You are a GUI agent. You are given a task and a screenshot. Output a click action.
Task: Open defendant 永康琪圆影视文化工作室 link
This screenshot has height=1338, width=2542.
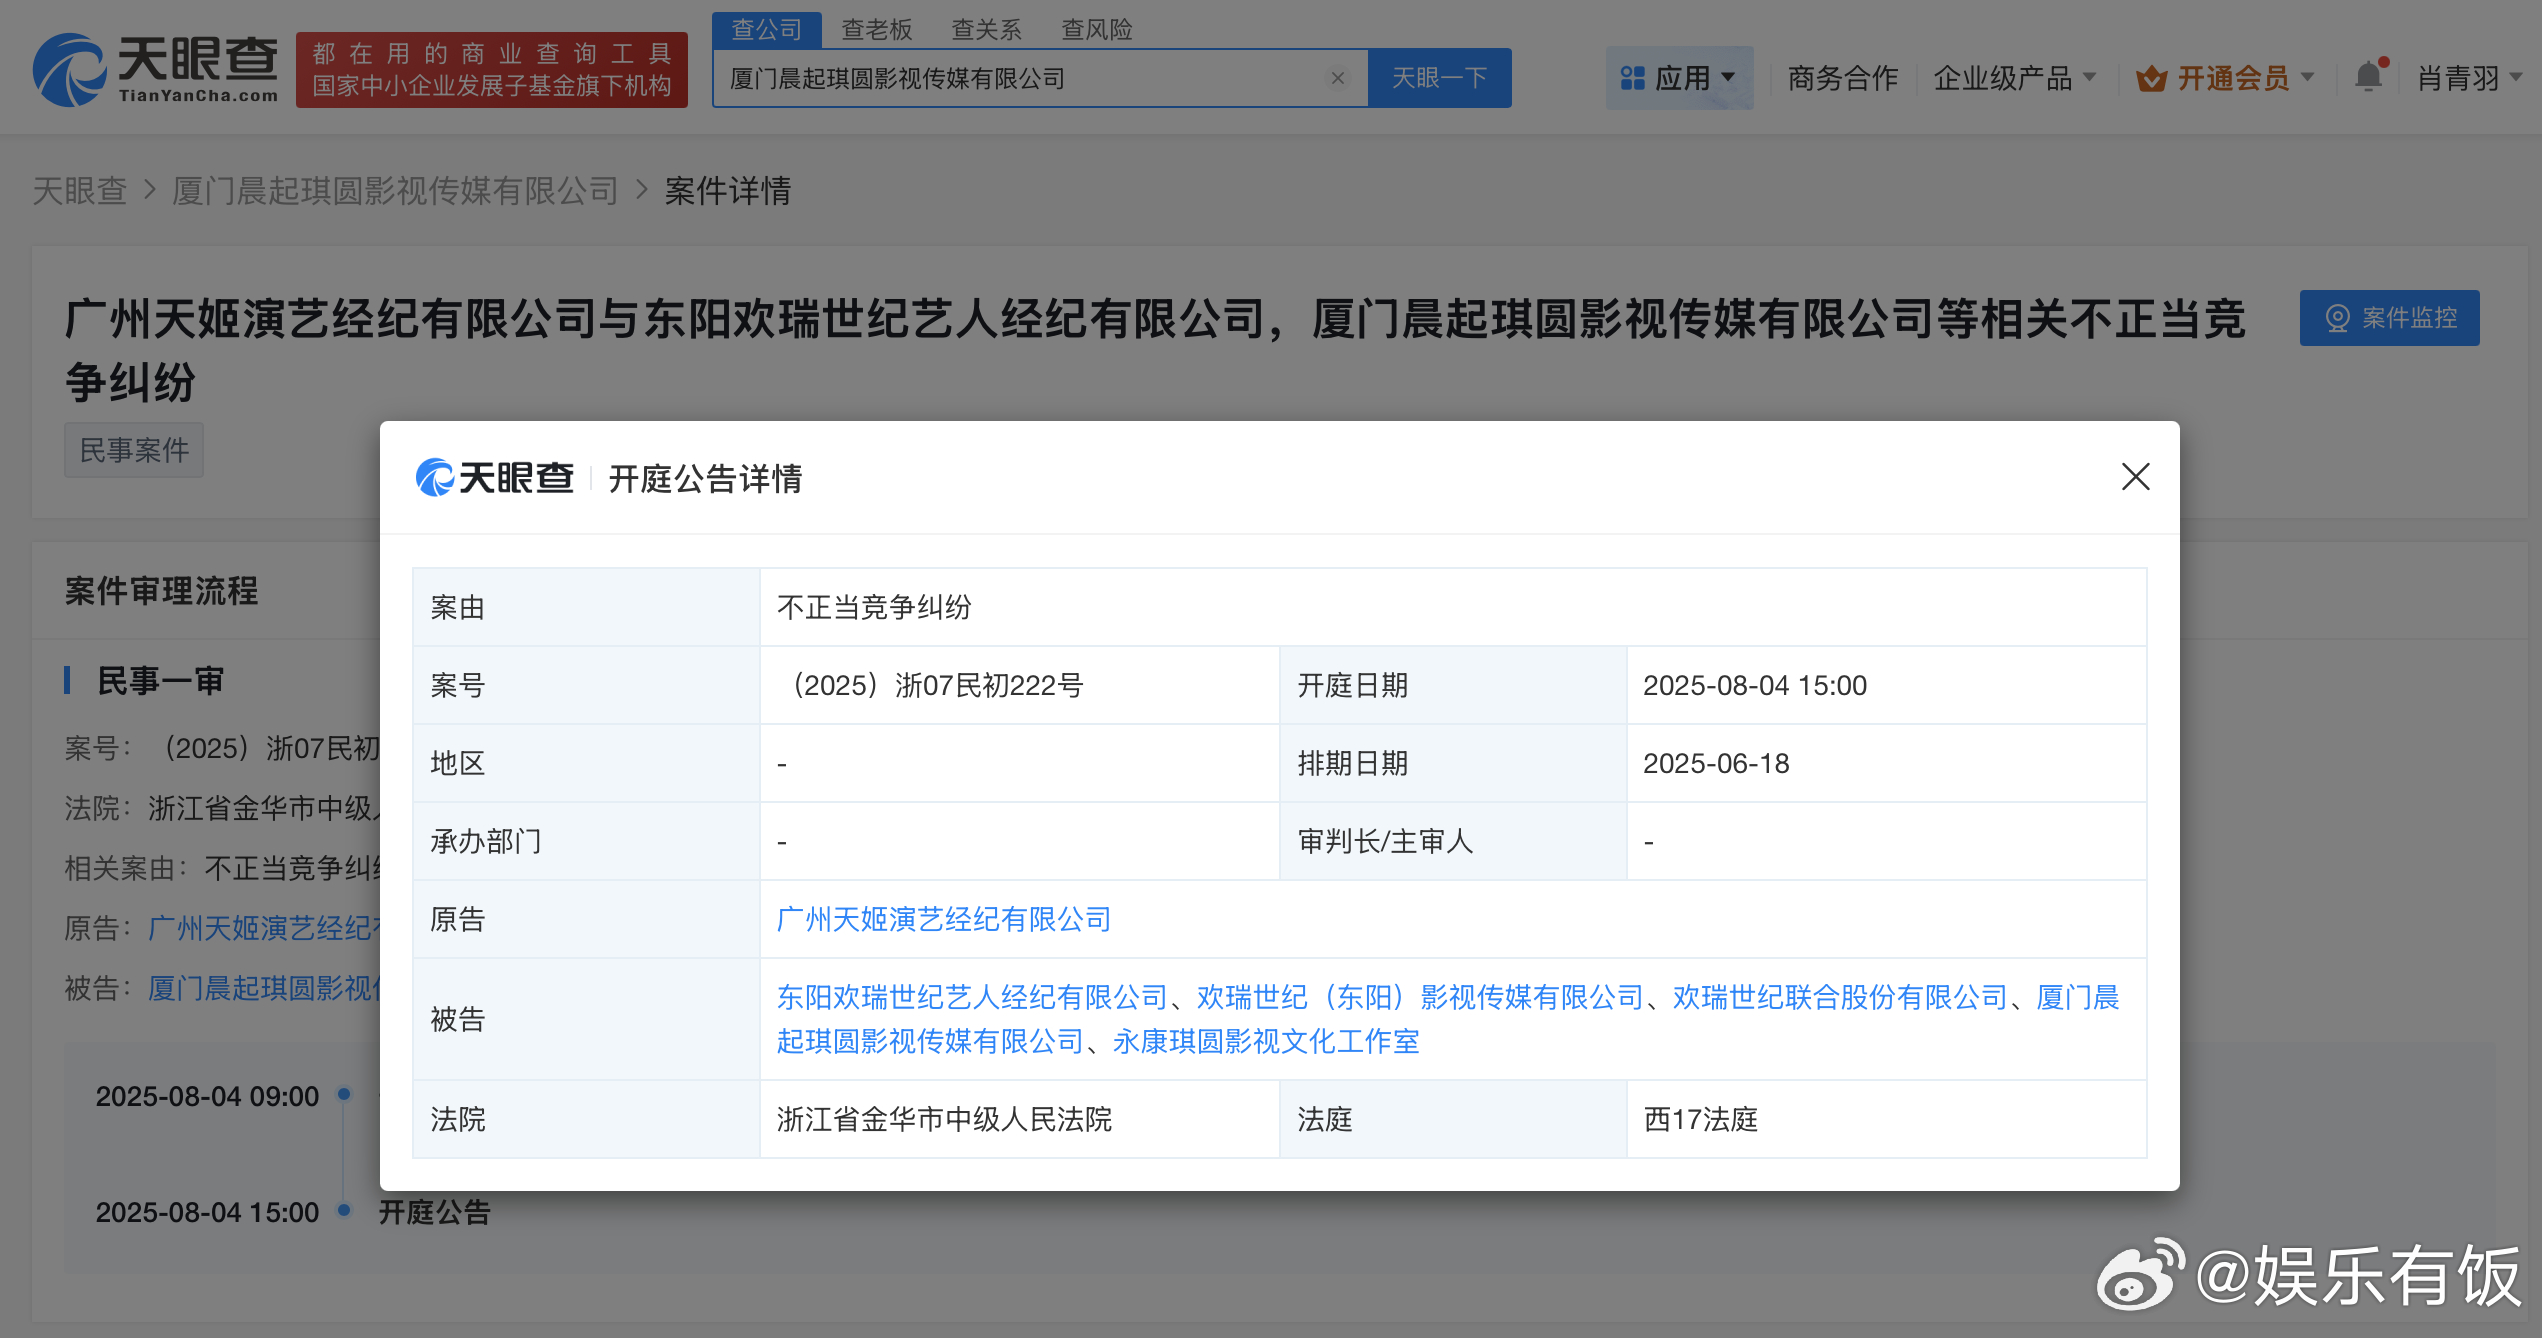coord(1266,1041)
